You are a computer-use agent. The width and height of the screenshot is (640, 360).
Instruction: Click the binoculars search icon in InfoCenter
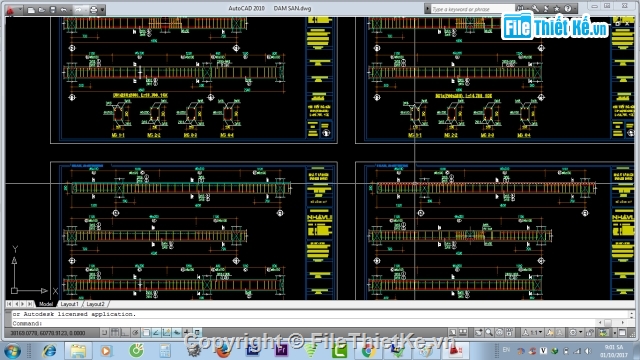[521, 8]
